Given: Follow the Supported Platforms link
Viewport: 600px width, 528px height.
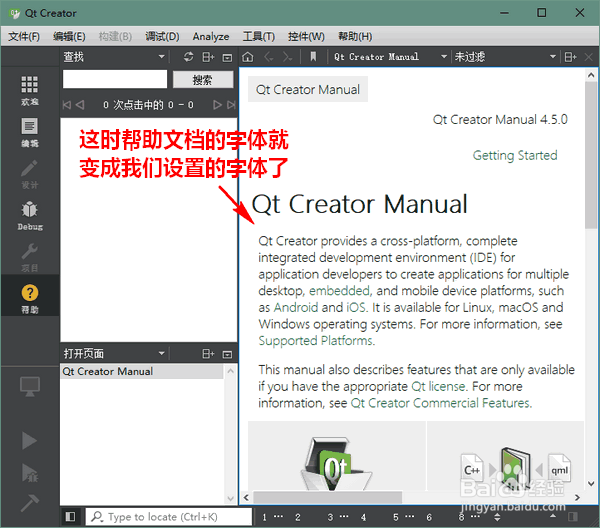Looking at the screenshot, I should coord(316,341).
